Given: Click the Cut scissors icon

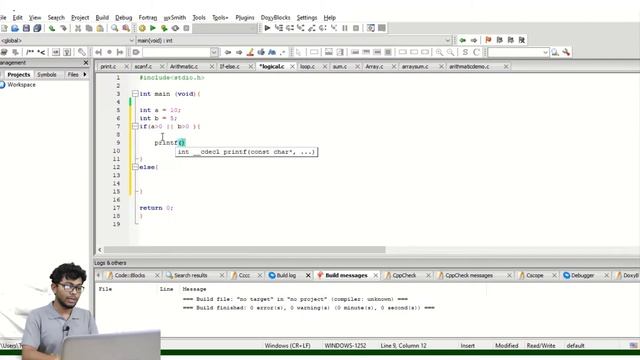Looking at the screenshot, I should 78,28.
